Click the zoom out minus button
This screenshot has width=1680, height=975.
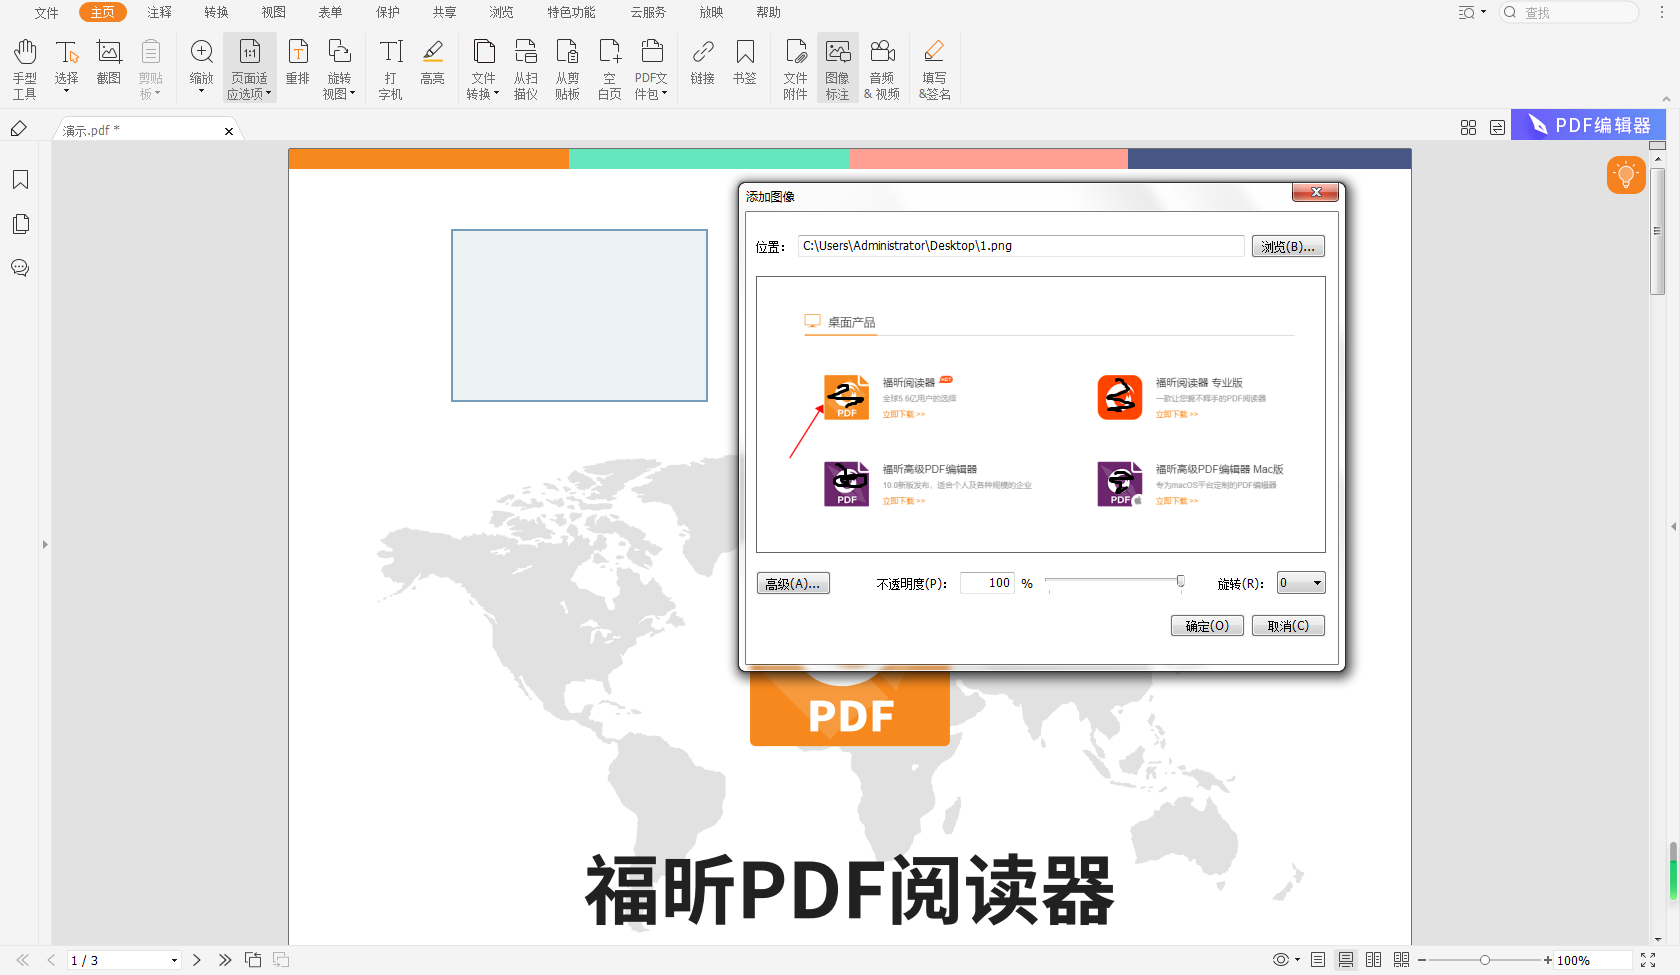coord(1422,960)
